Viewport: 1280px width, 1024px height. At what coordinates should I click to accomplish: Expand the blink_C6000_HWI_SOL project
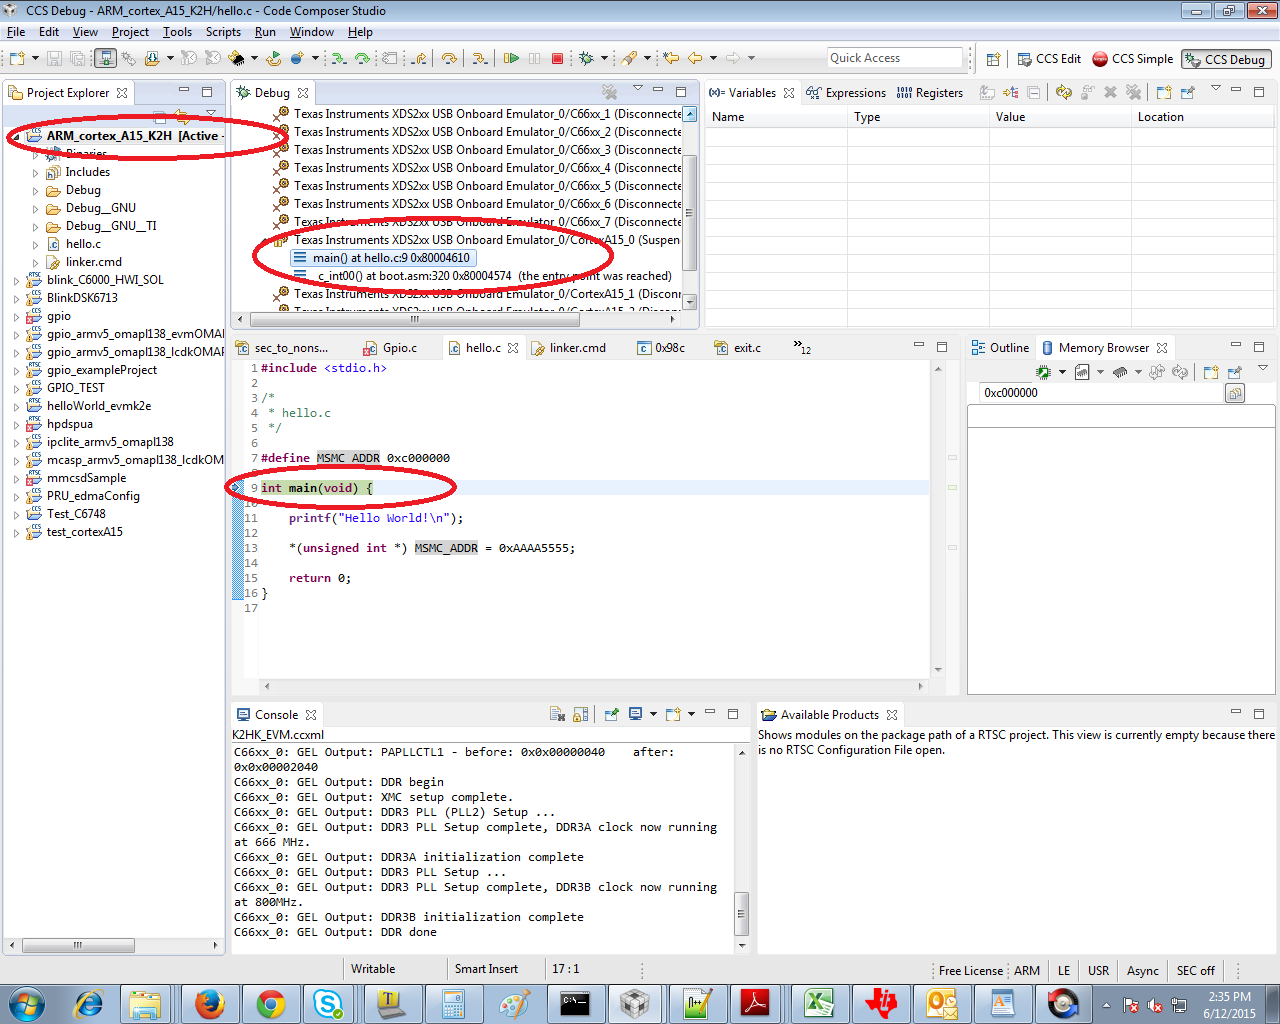coord(16,280)
